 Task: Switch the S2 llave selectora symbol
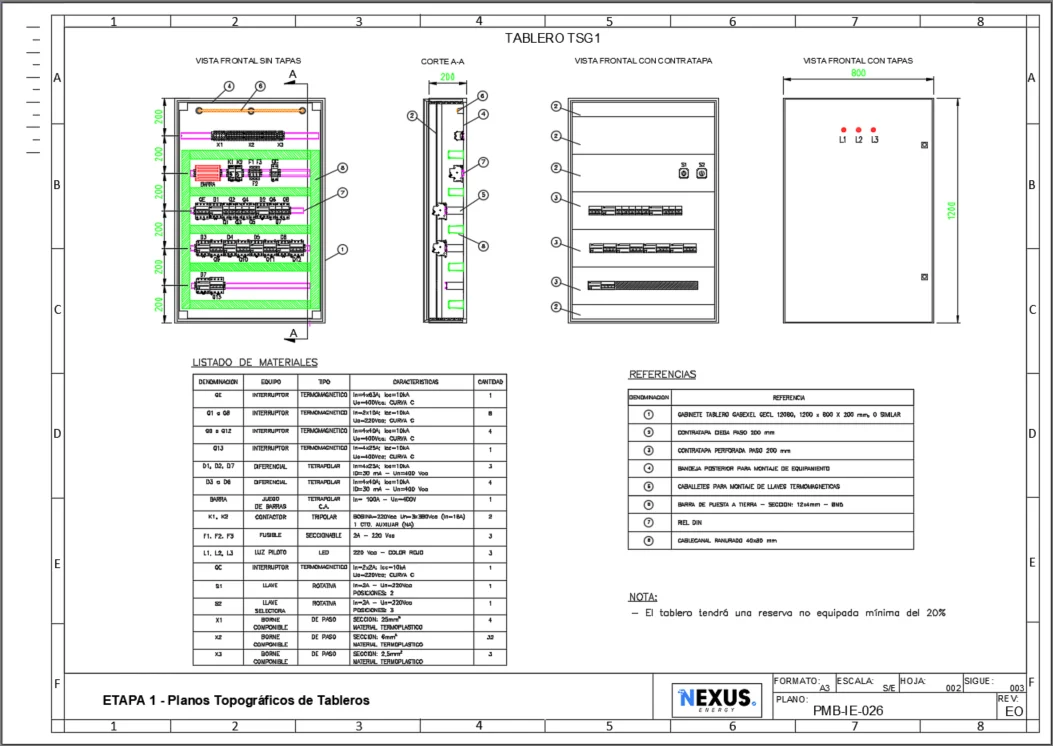[x=702, y=173]
